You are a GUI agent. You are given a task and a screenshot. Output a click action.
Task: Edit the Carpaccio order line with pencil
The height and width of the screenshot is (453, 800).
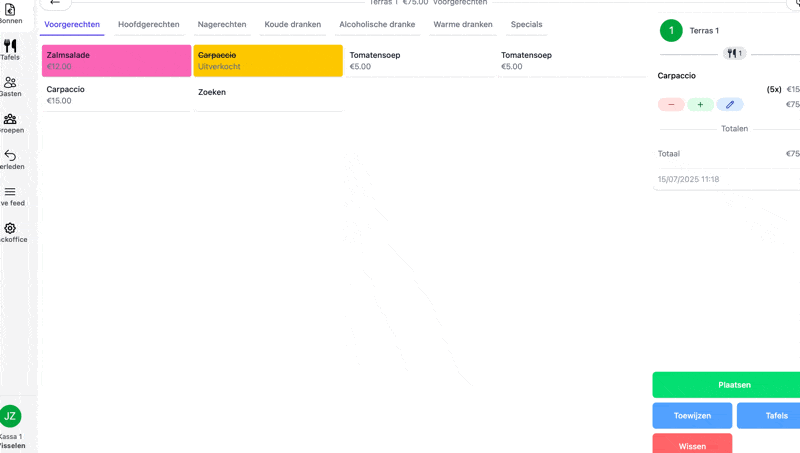[x=730, y=105]
